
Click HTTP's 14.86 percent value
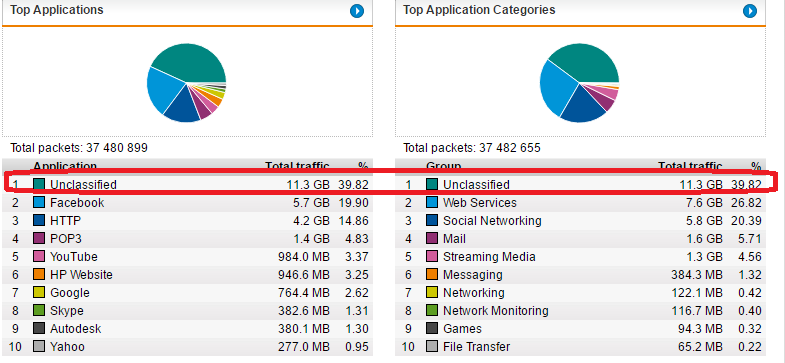[353, 221]
